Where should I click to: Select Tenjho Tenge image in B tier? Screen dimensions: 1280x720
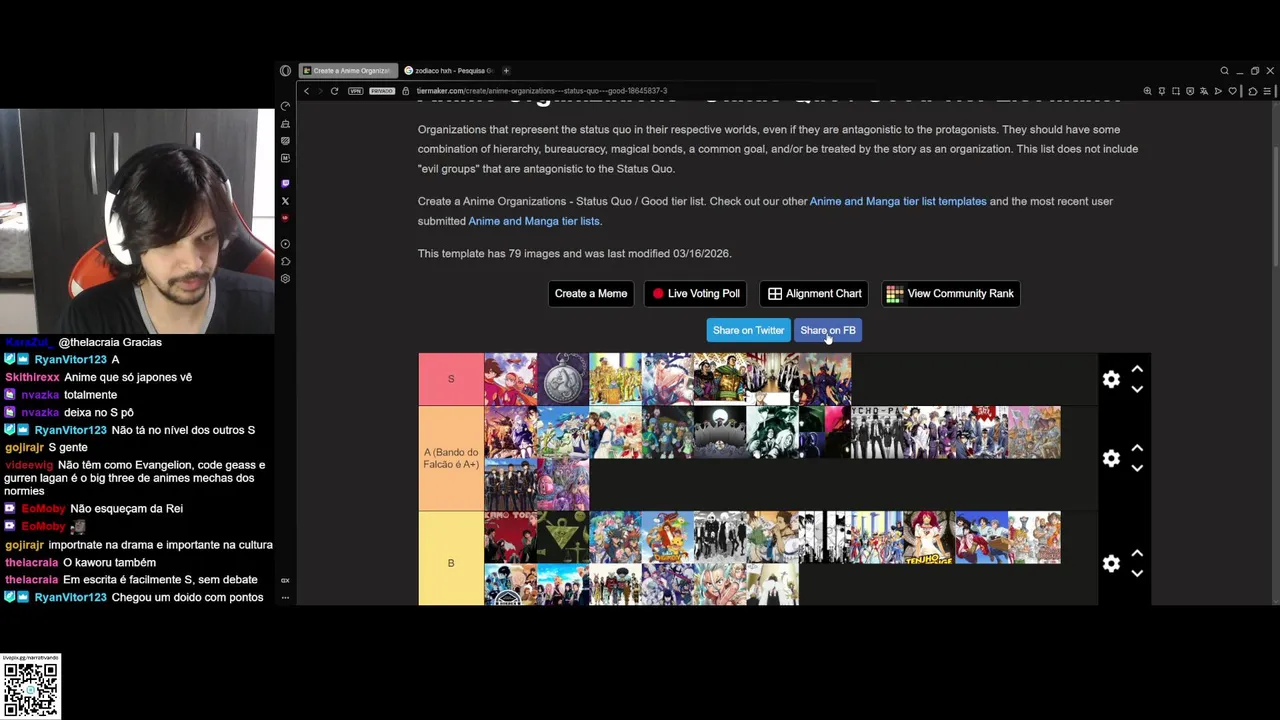[x=929, y=538]
